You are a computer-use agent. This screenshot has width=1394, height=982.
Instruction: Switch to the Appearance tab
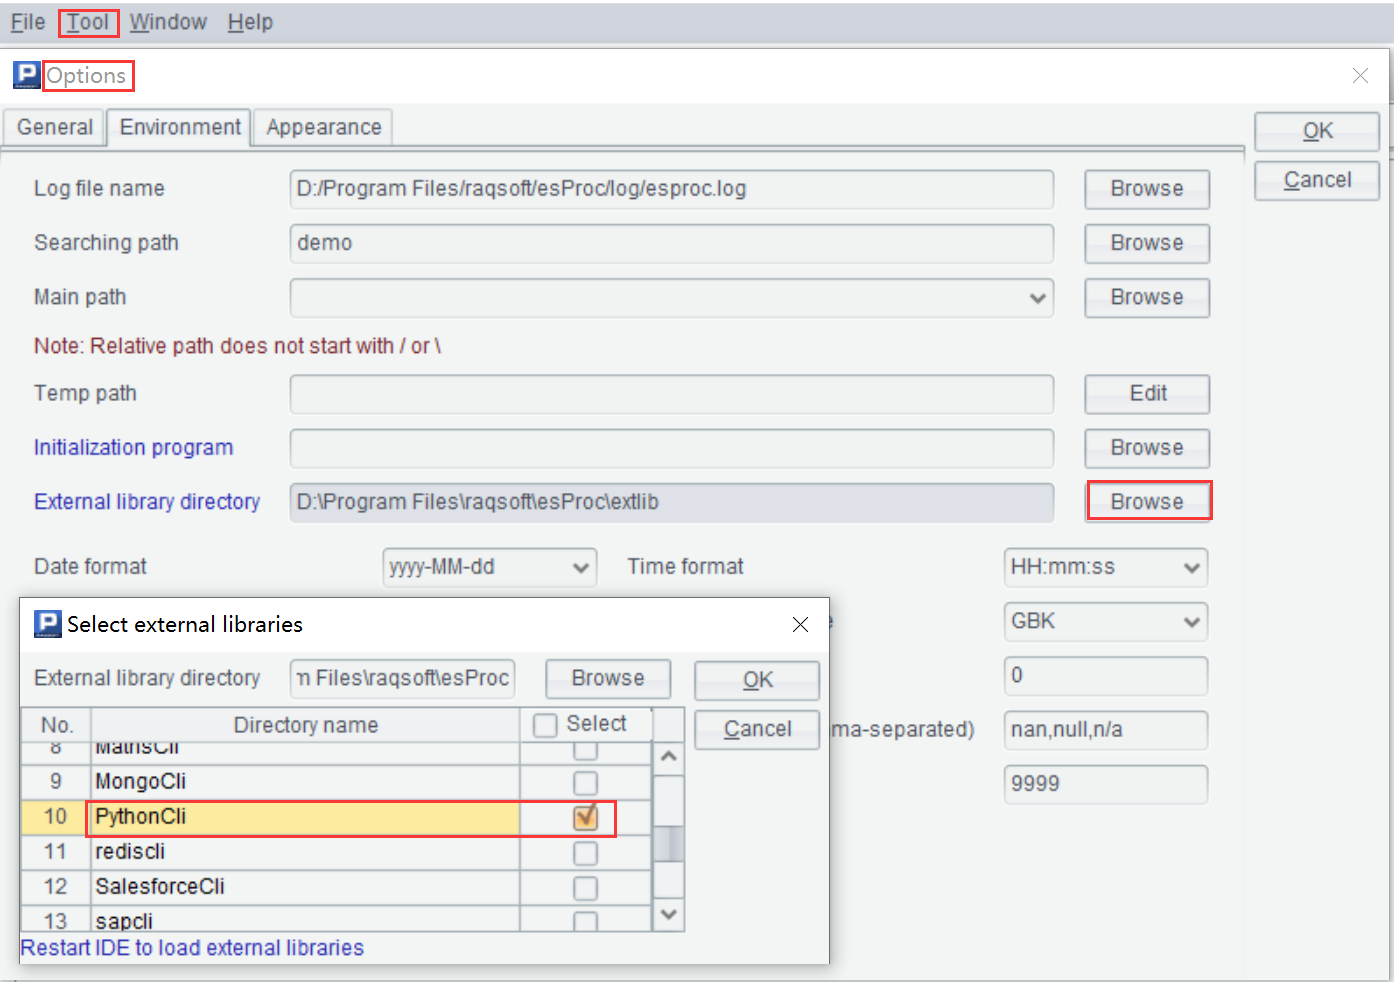click(x=323, y=127)
